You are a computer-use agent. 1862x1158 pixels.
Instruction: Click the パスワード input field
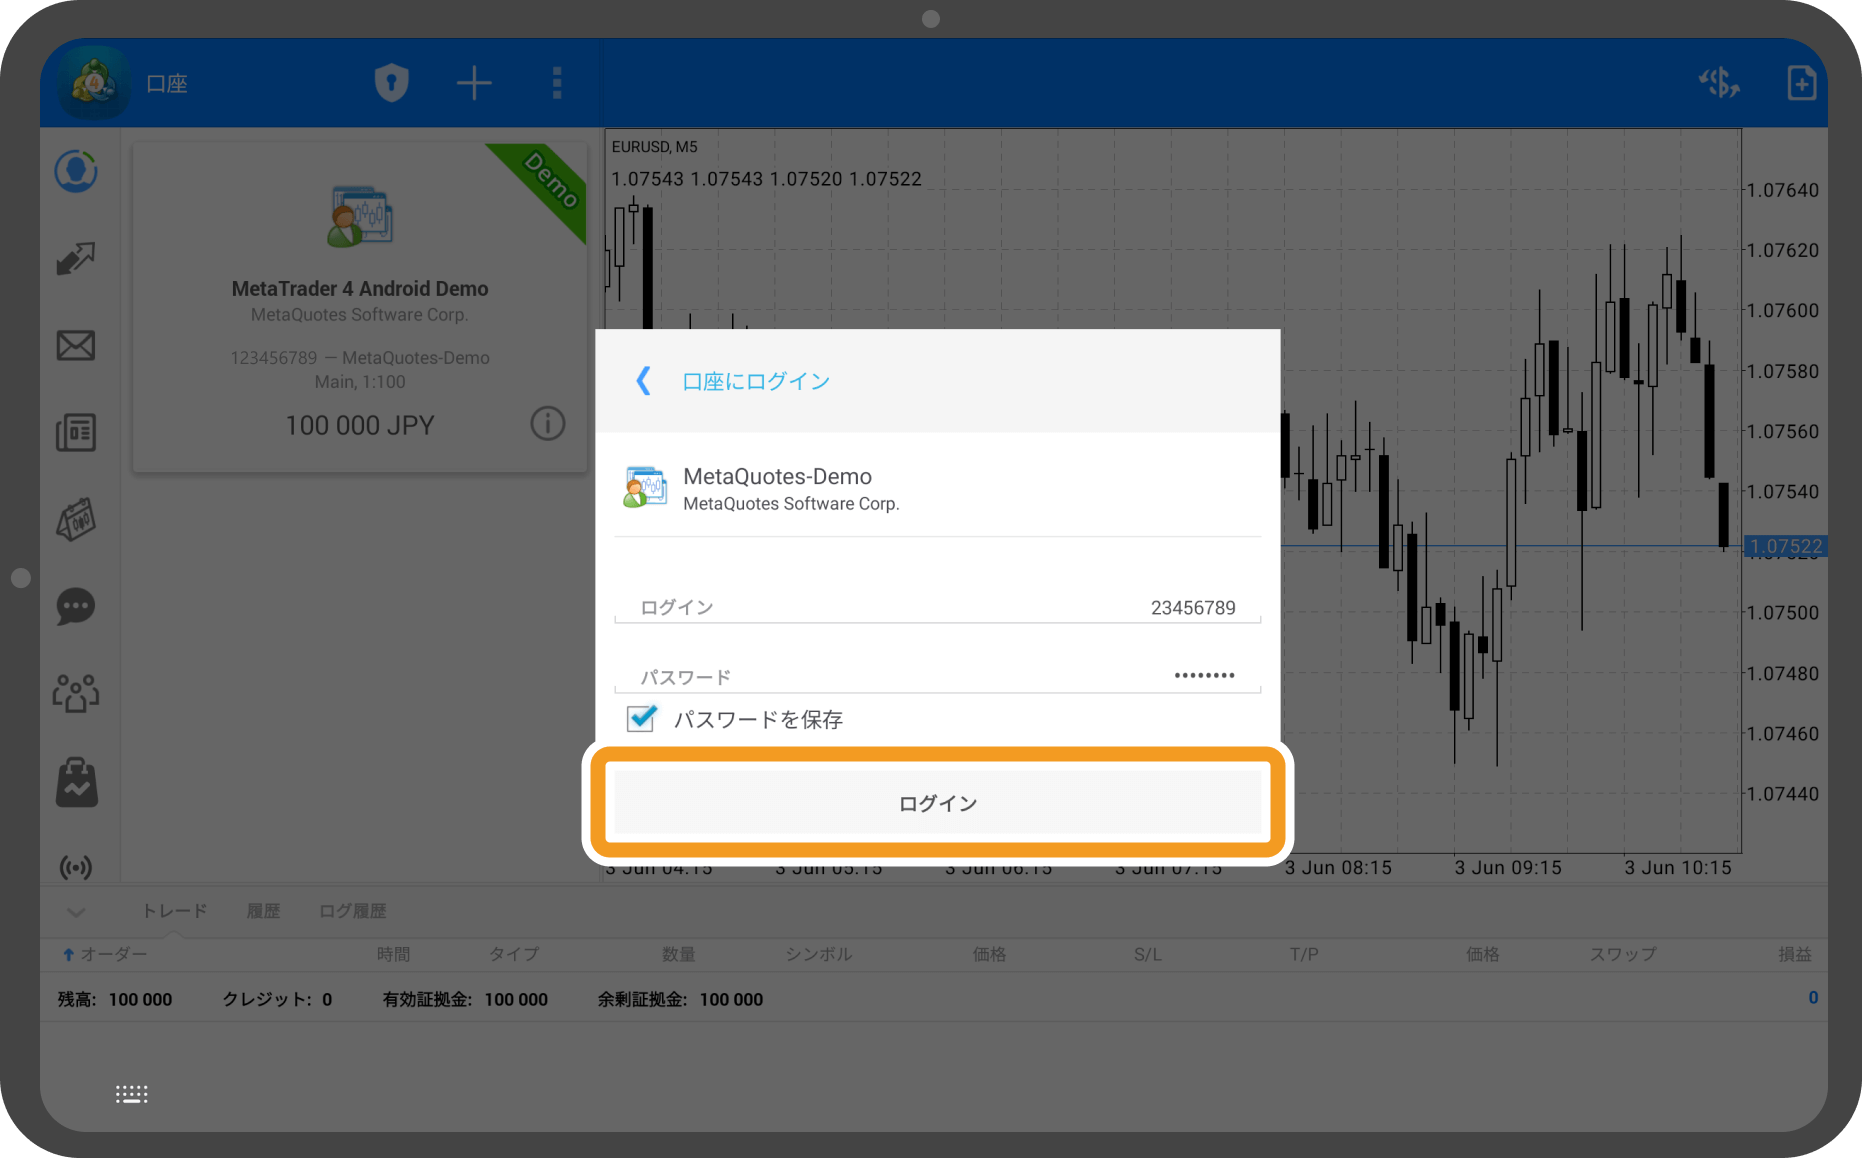tap(937, 676)
